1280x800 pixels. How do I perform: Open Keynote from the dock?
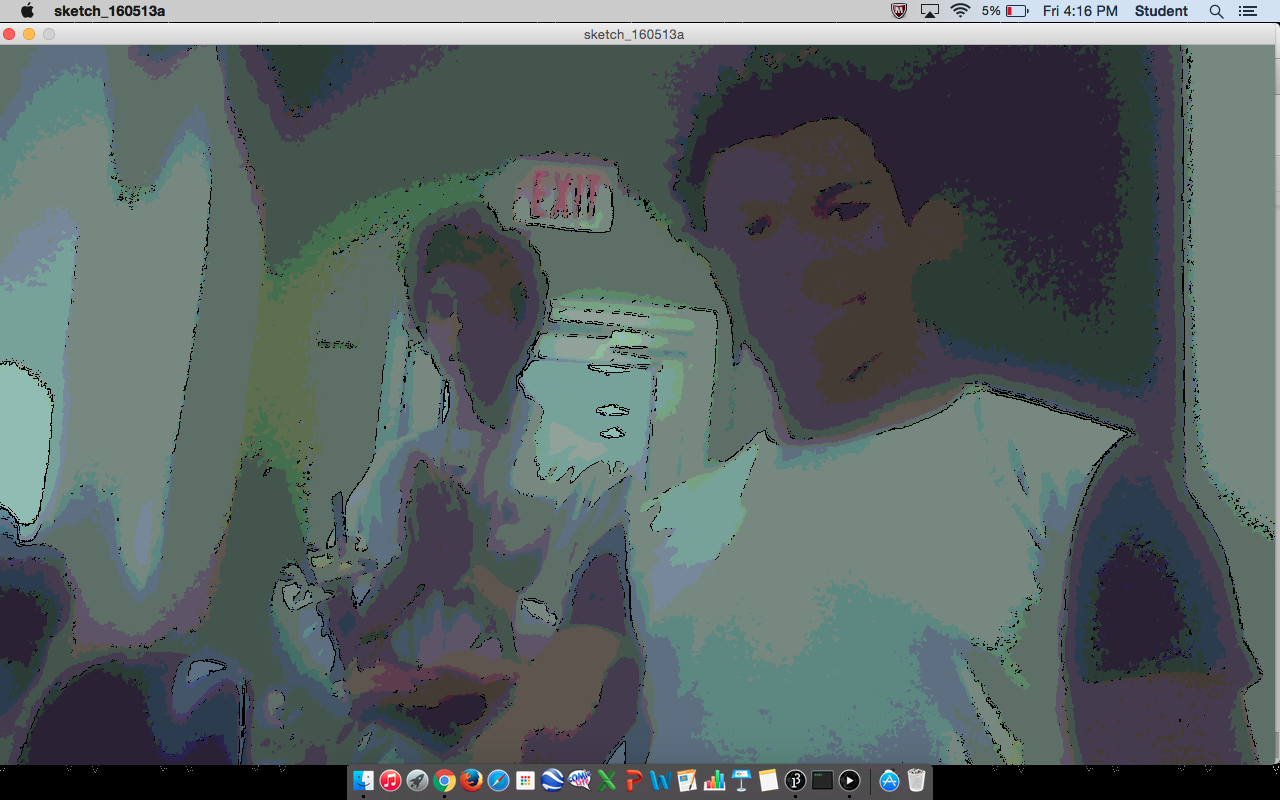pyautogui.click(x=741, y=781)
